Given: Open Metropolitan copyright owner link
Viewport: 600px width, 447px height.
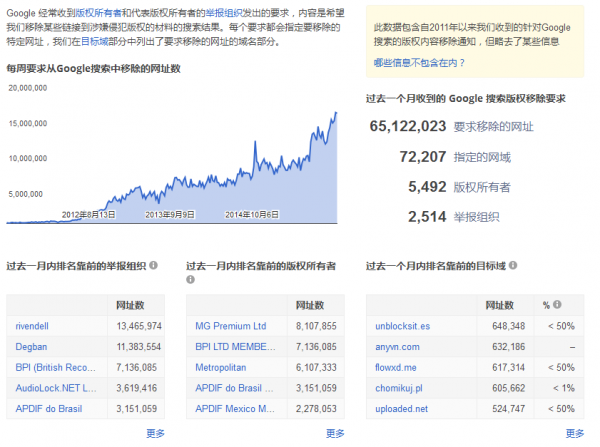Looking at the screenshot, I should (x=221, y=367).
